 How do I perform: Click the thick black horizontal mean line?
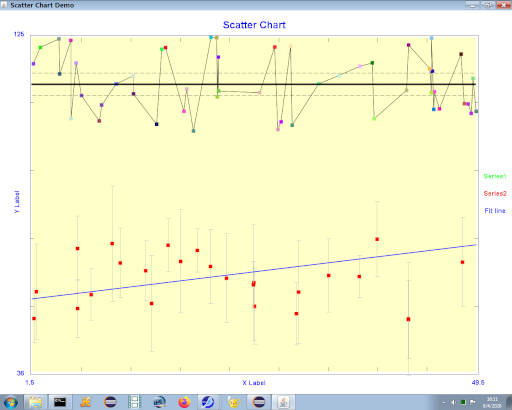(x=253, y=84)
